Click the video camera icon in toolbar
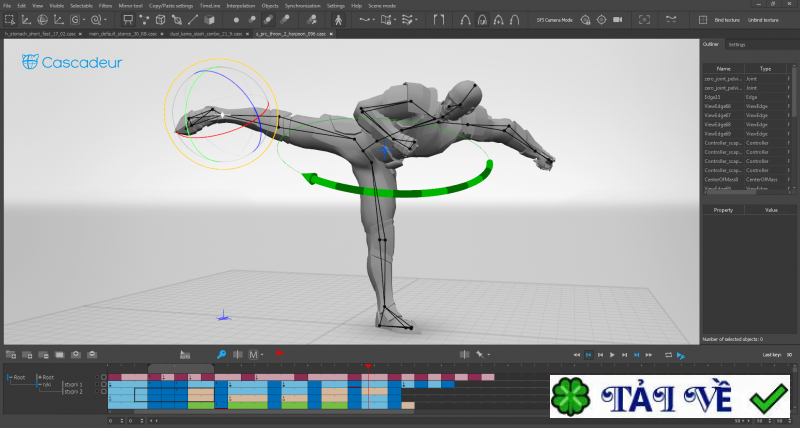Image resolution: width=800 pixels, height=428 pixels. pyautogui.click(x=617, y=19)
